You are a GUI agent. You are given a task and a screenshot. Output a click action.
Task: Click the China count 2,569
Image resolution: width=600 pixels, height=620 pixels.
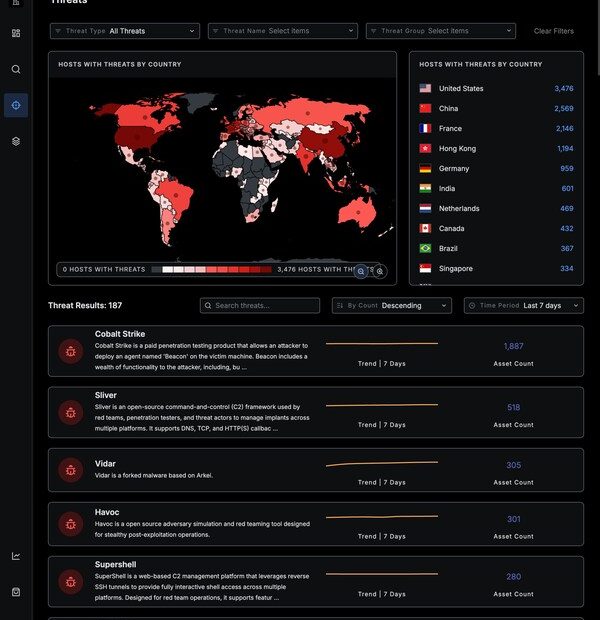click(x=564, y=108)
